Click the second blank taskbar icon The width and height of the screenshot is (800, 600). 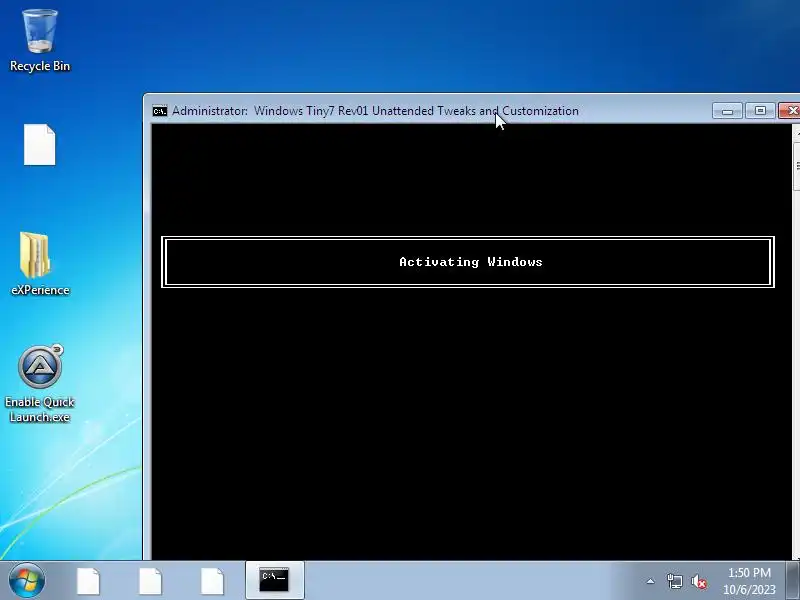[x=151, y=581]
